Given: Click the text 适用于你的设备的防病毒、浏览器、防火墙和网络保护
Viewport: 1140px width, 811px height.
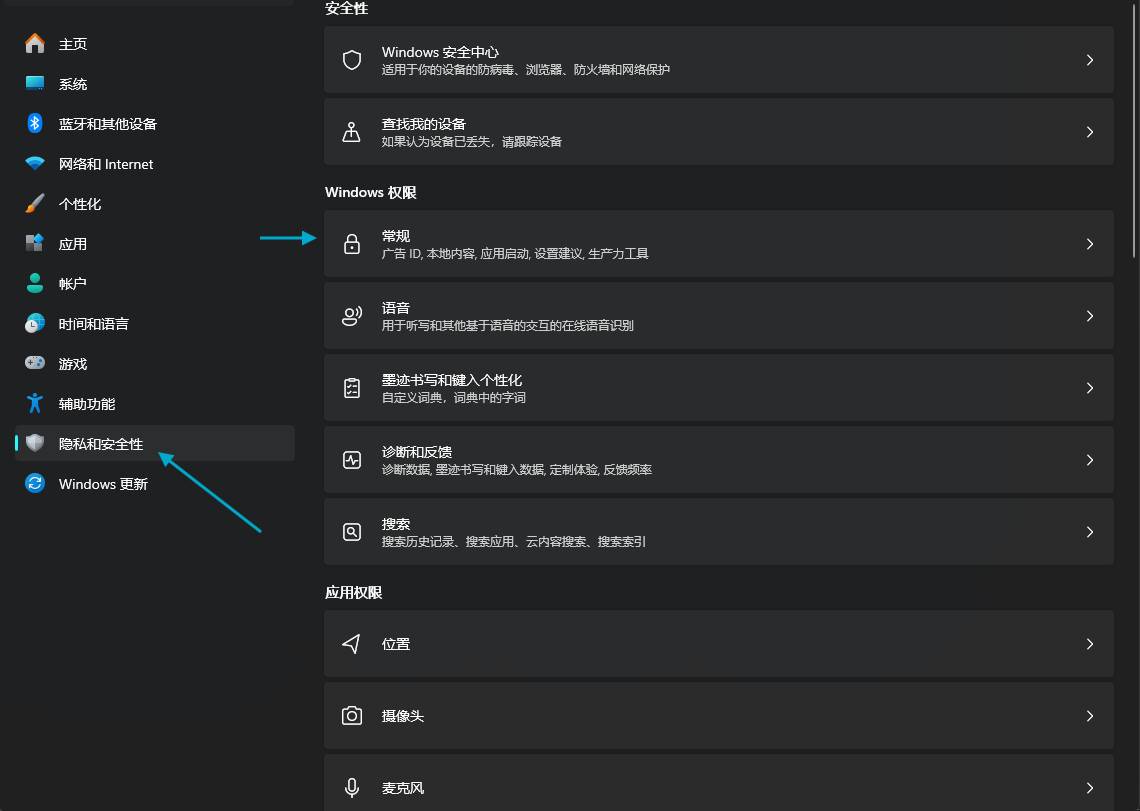Looking at the screenshot, I should (526, 70).
